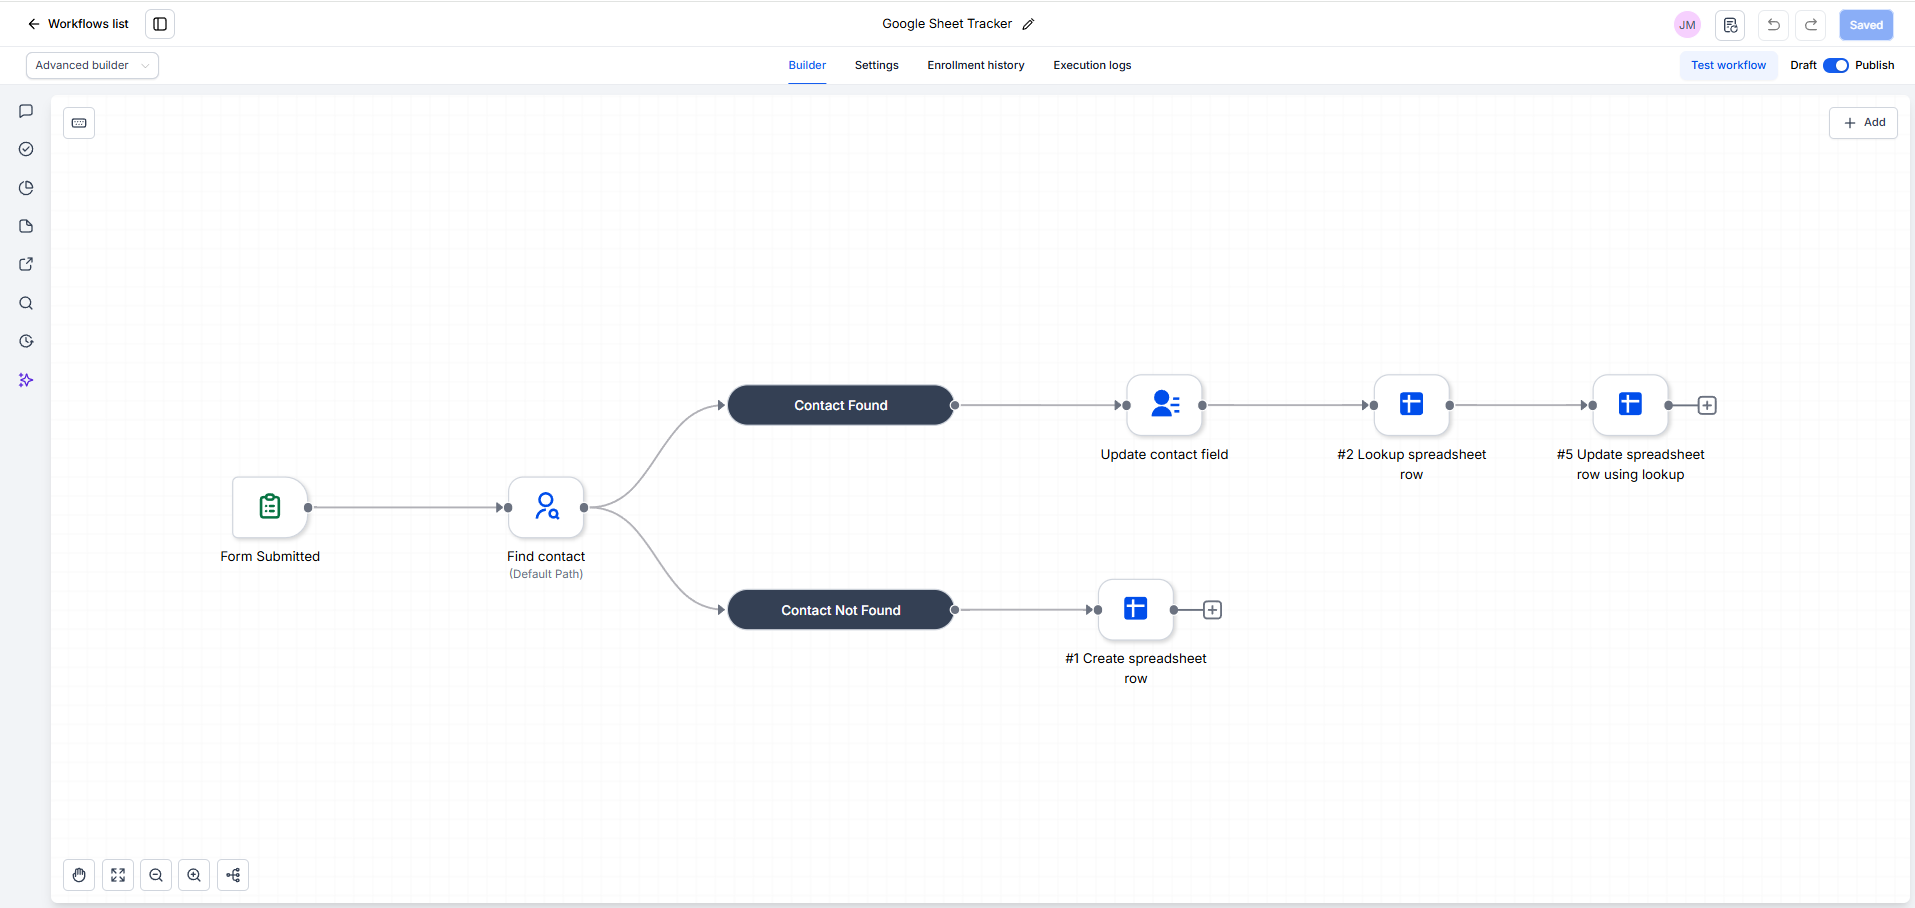
Task: Open keyboard shortcuts icon on canvas
Action: click(79, 123)
